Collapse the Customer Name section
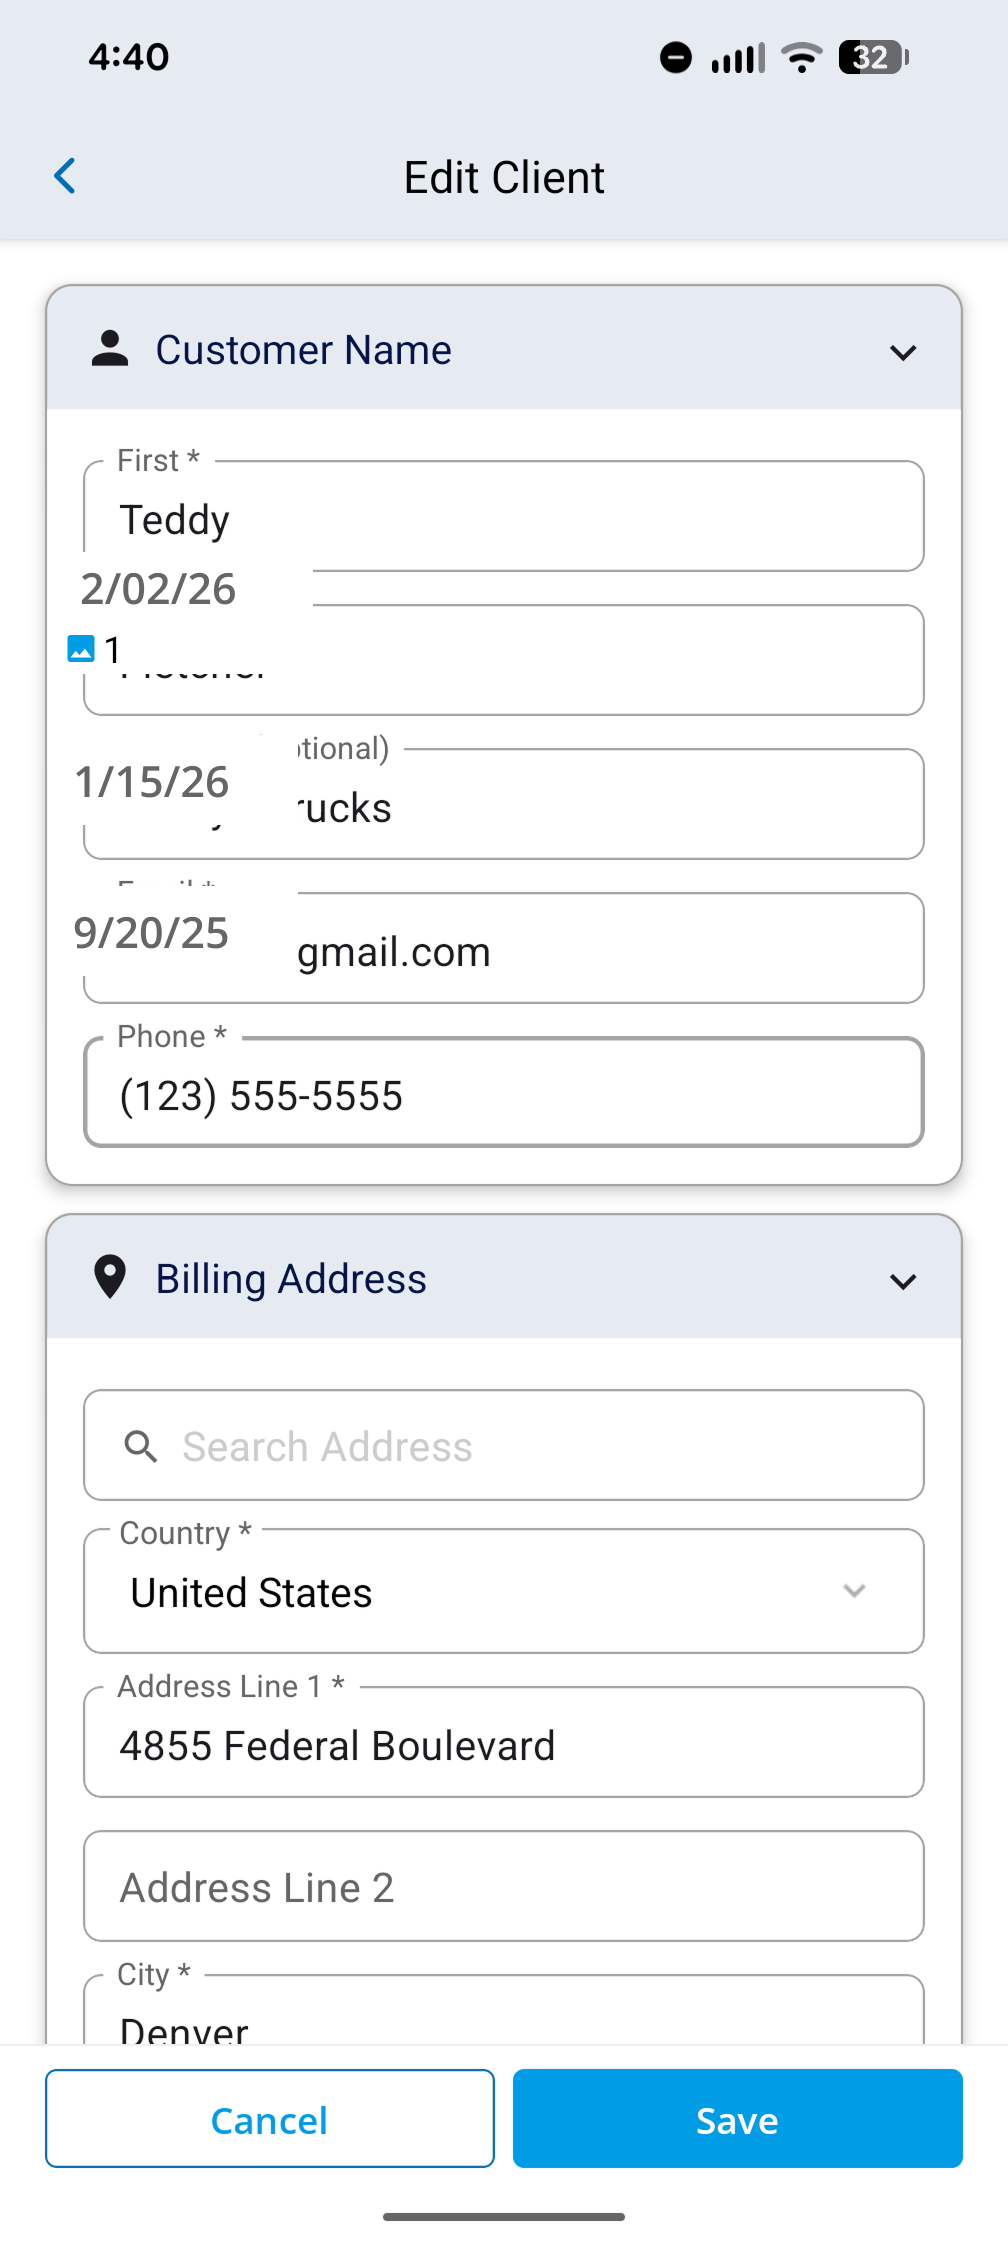Screen dimensions: 1008x2244 (x=902, y=352)
